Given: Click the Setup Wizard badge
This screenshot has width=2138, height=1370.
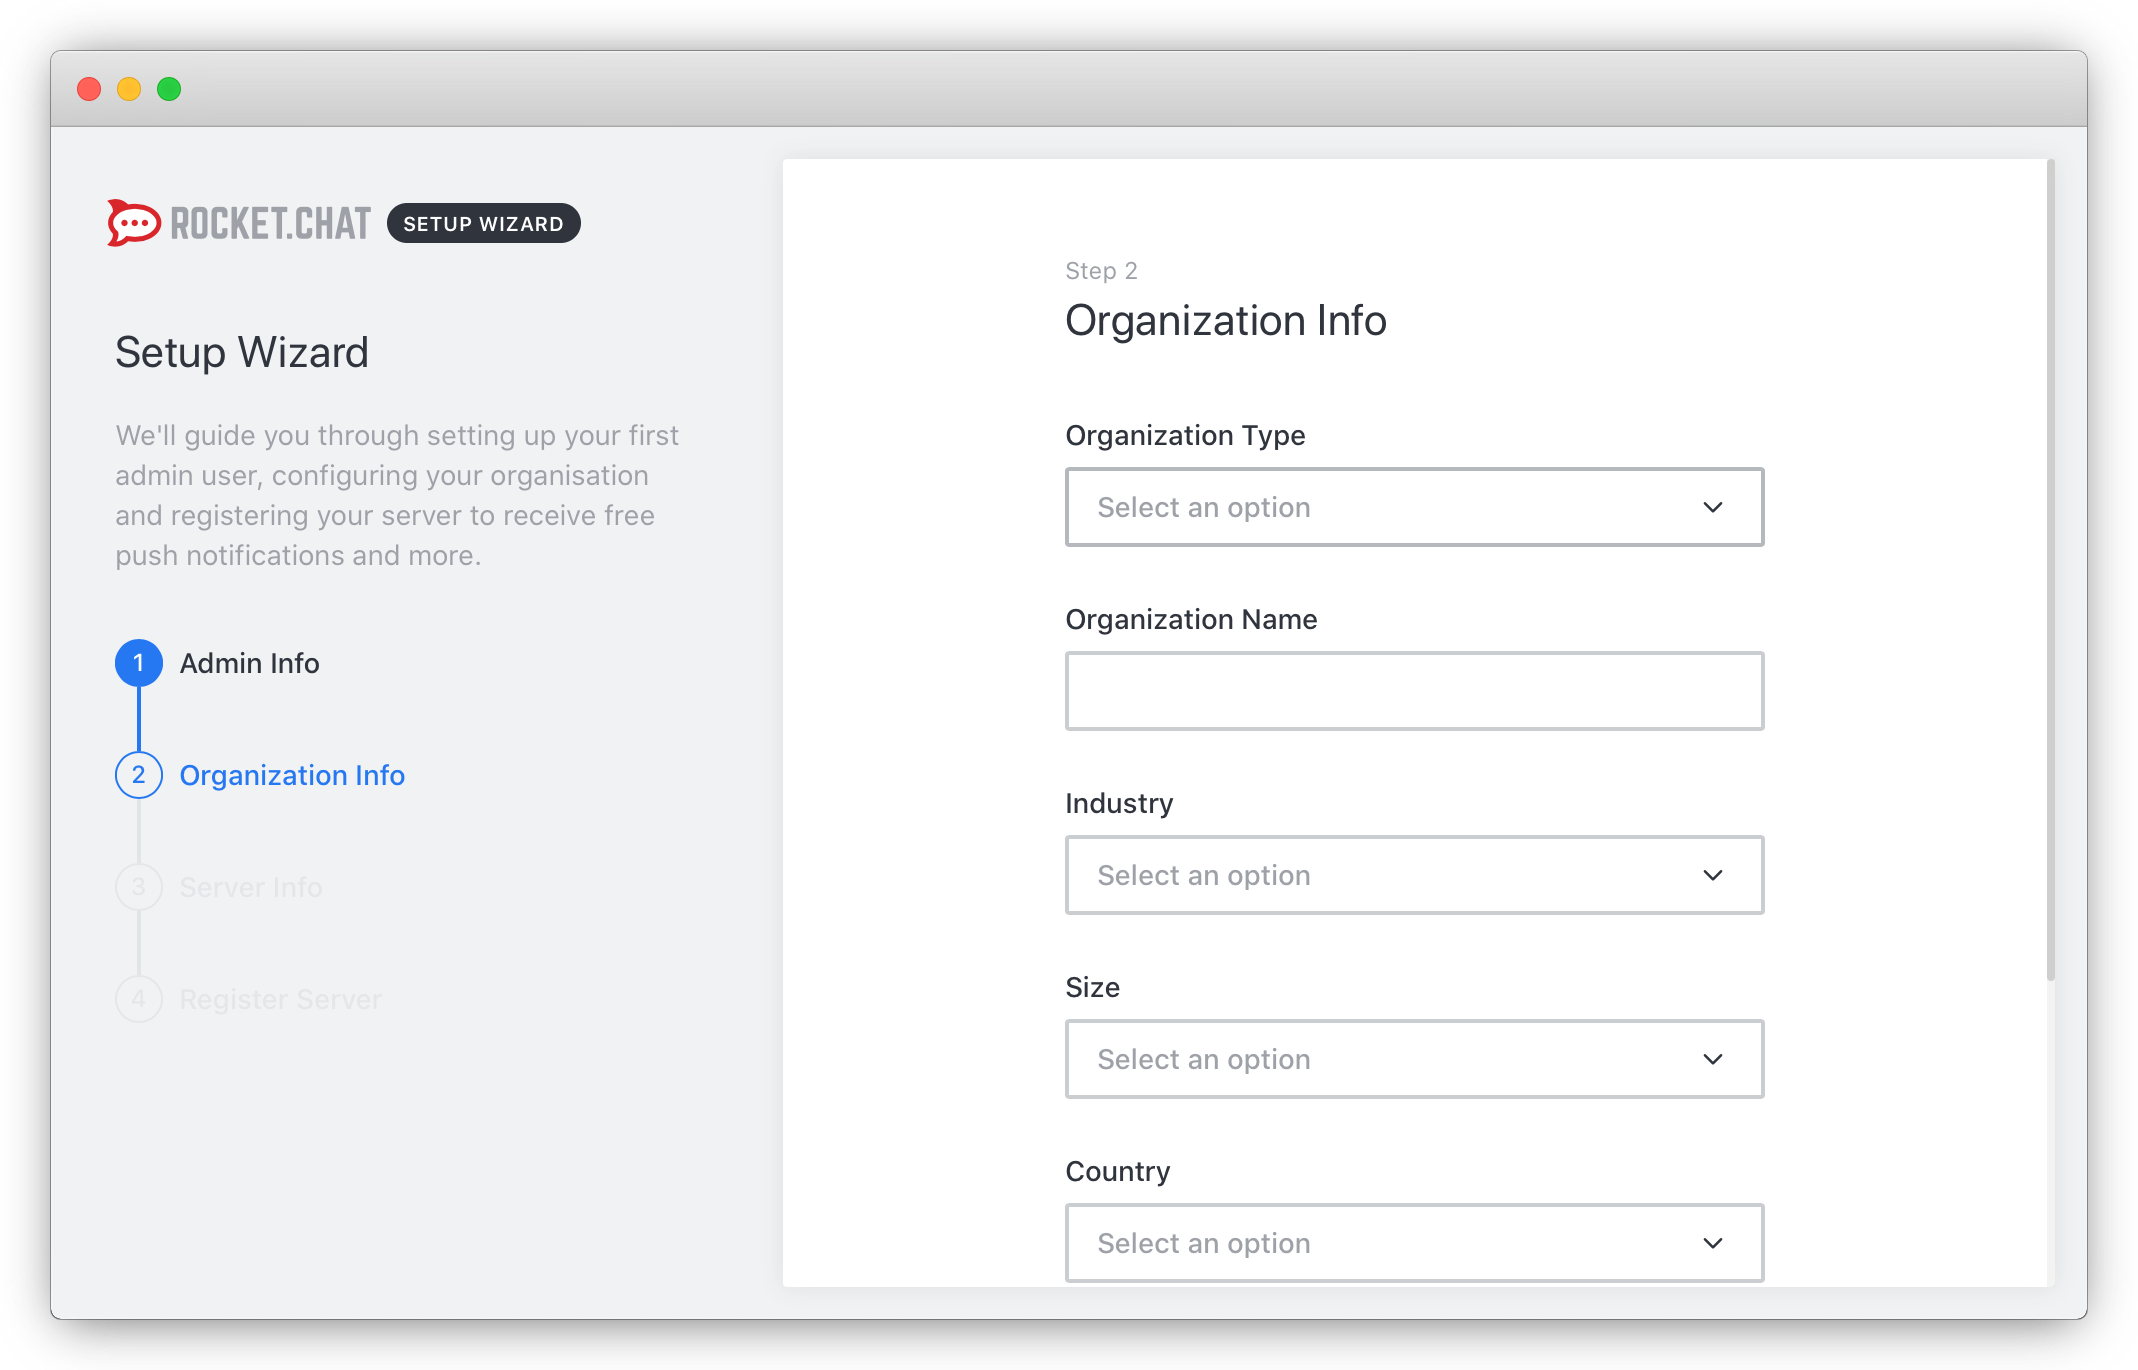Looking at the screenshot, I should (483, 223).
